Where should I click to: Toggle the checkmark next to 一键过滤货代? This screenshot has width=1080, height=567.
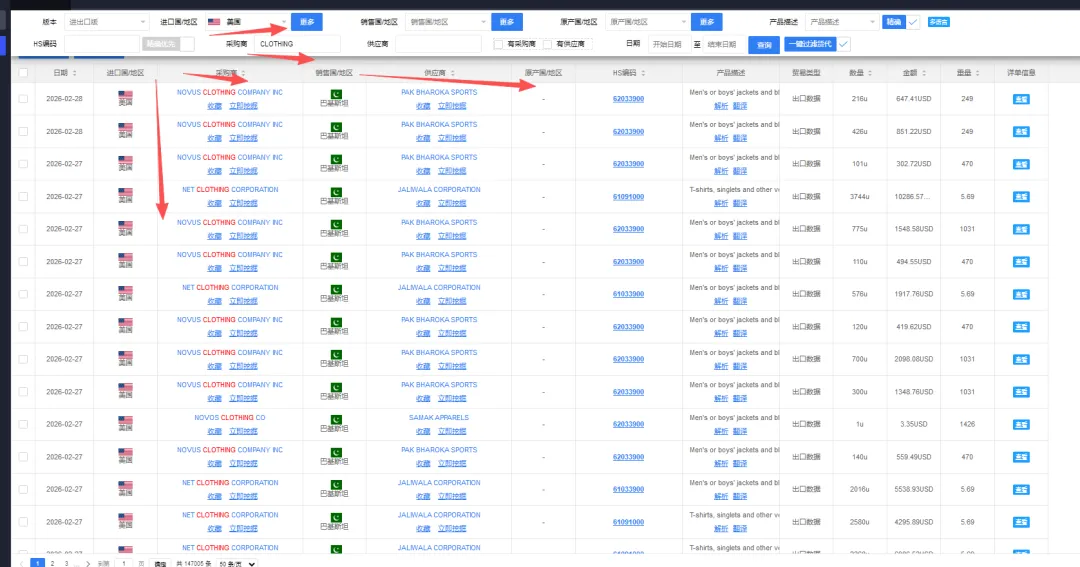click(843, 44)
